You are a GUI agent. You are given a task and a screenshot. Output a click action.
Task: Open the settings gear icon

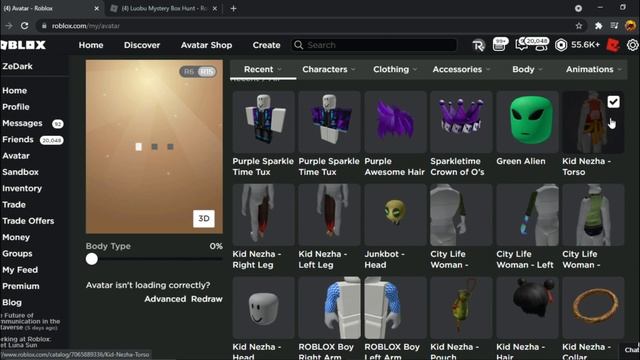coord(633,45)
